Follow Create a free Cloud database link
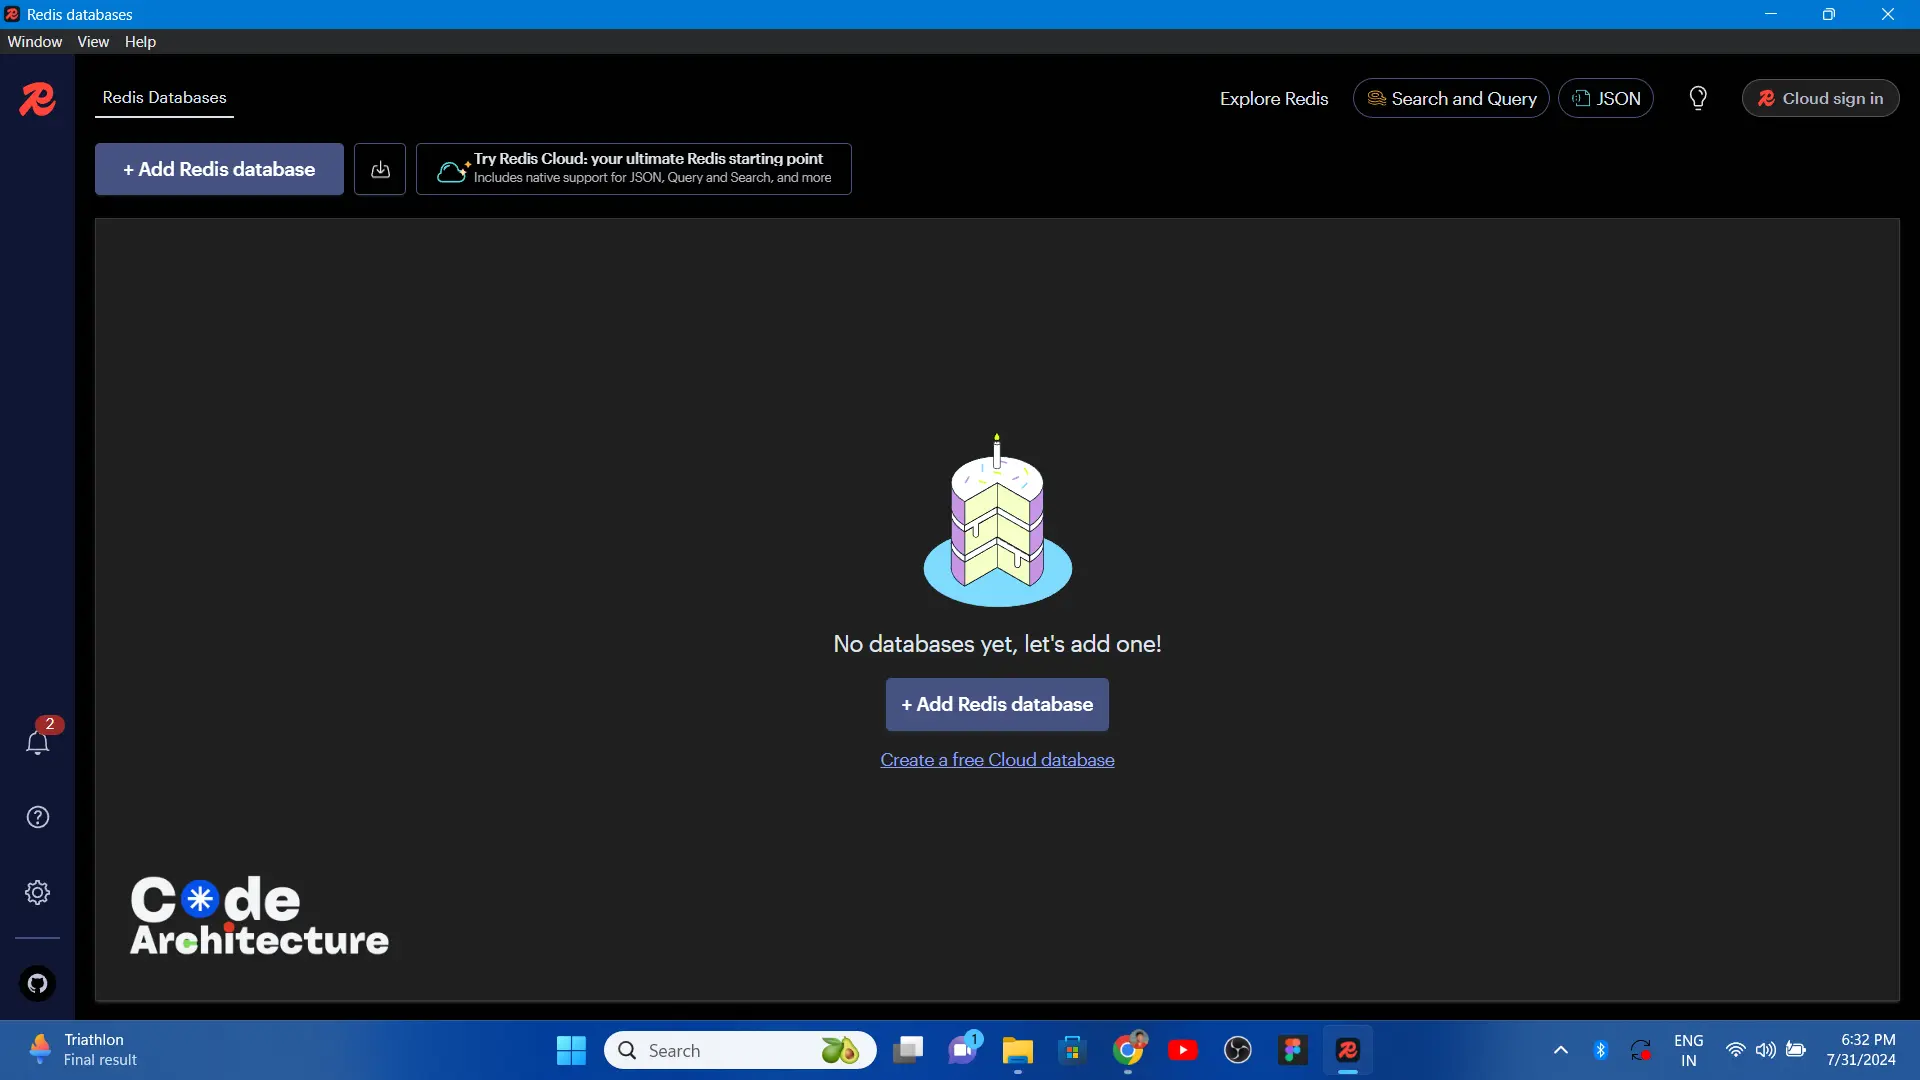Viewport: 1920px width, 1080px height. point(997,760)
